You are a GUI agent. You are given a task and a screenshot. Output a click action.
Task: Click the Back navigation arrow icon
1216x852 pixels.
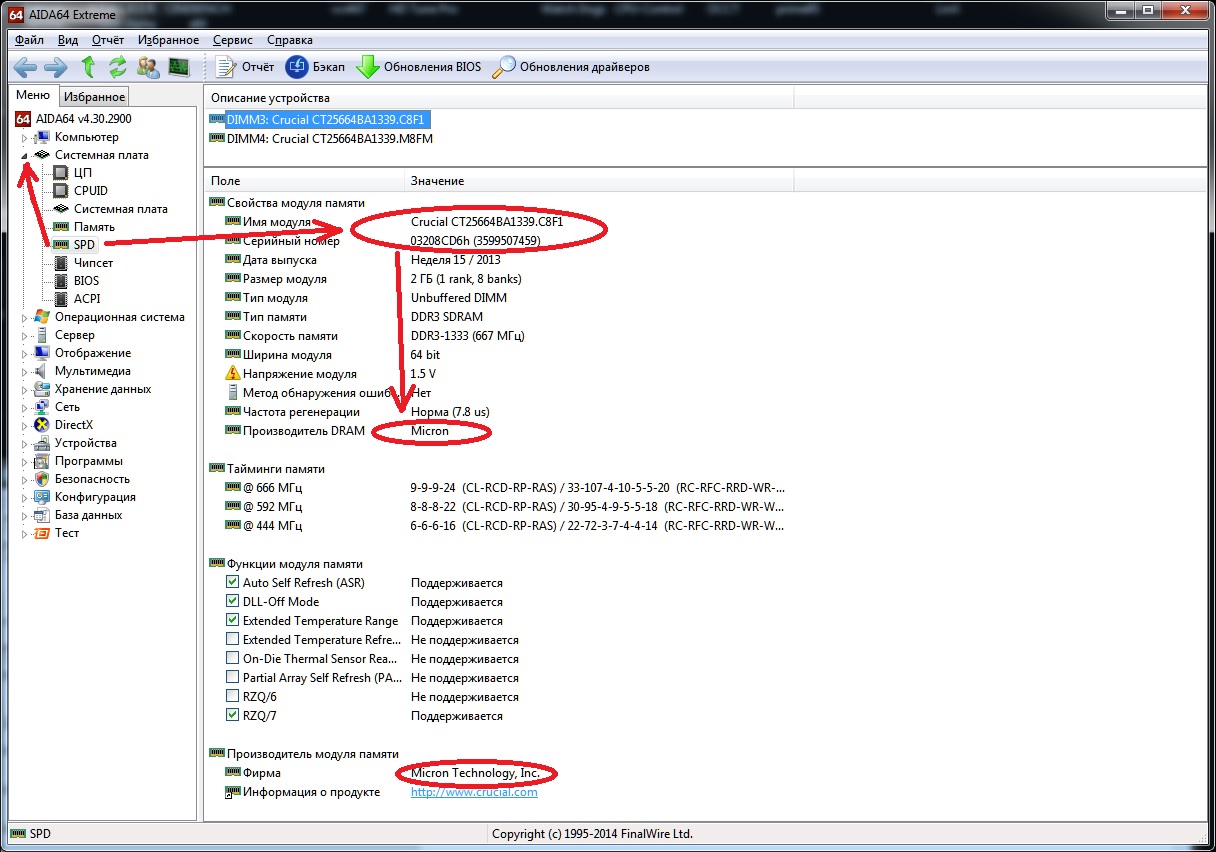25,67
